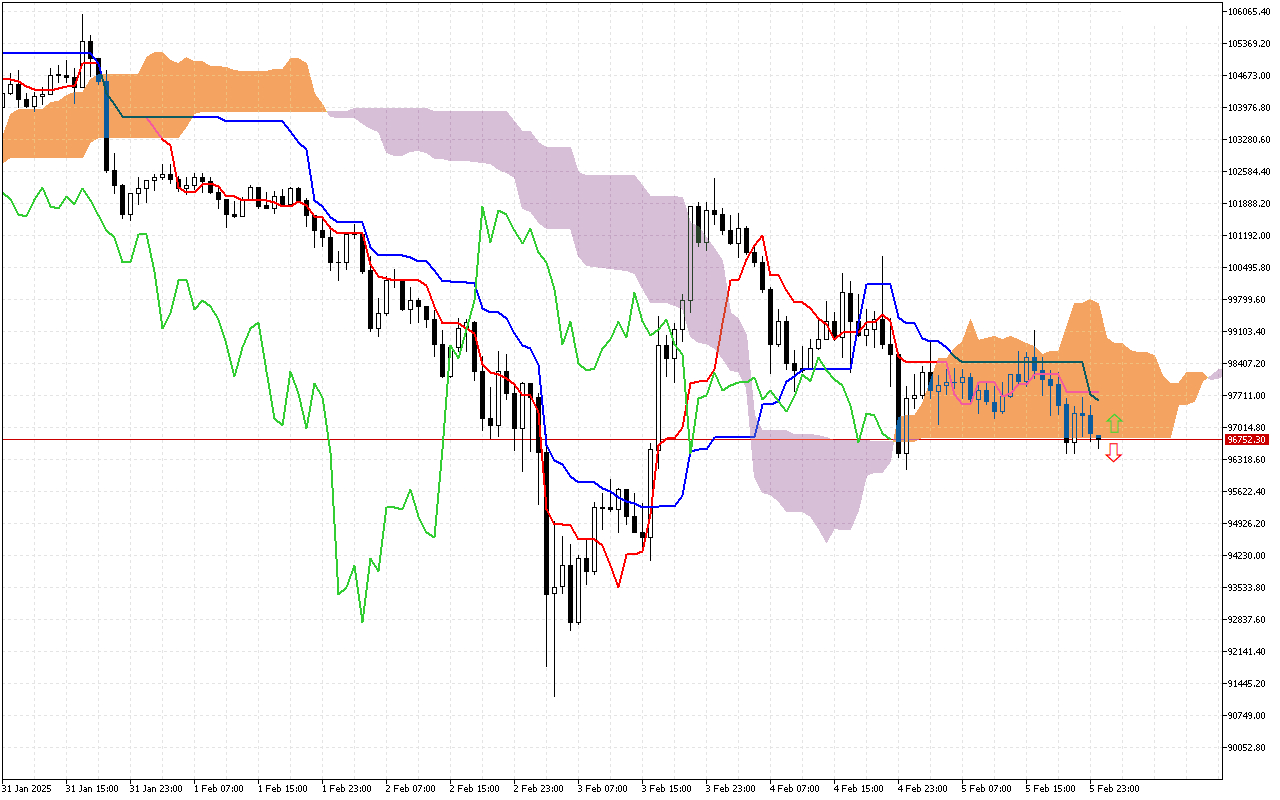The width and height of the screenshot is (1280, 800).
Task: Pick the 92837.60 value on price scale
Action: click(x=1248, y=620)
